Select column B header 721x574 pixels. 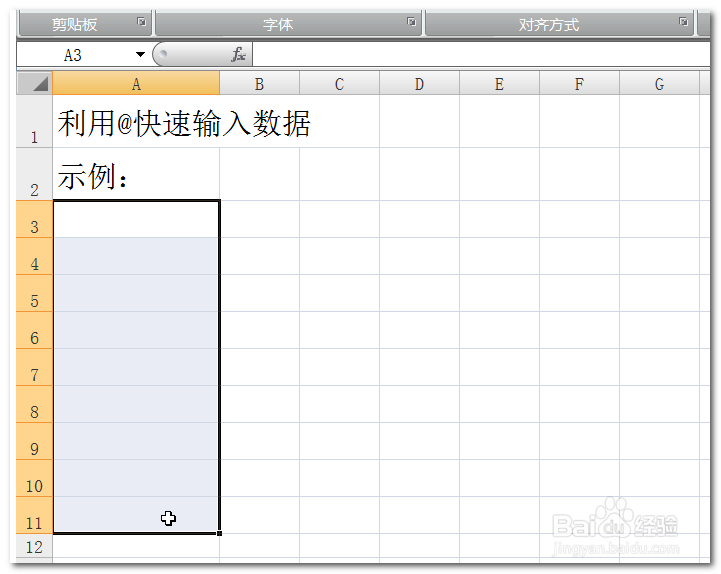(x=259, y=84)
